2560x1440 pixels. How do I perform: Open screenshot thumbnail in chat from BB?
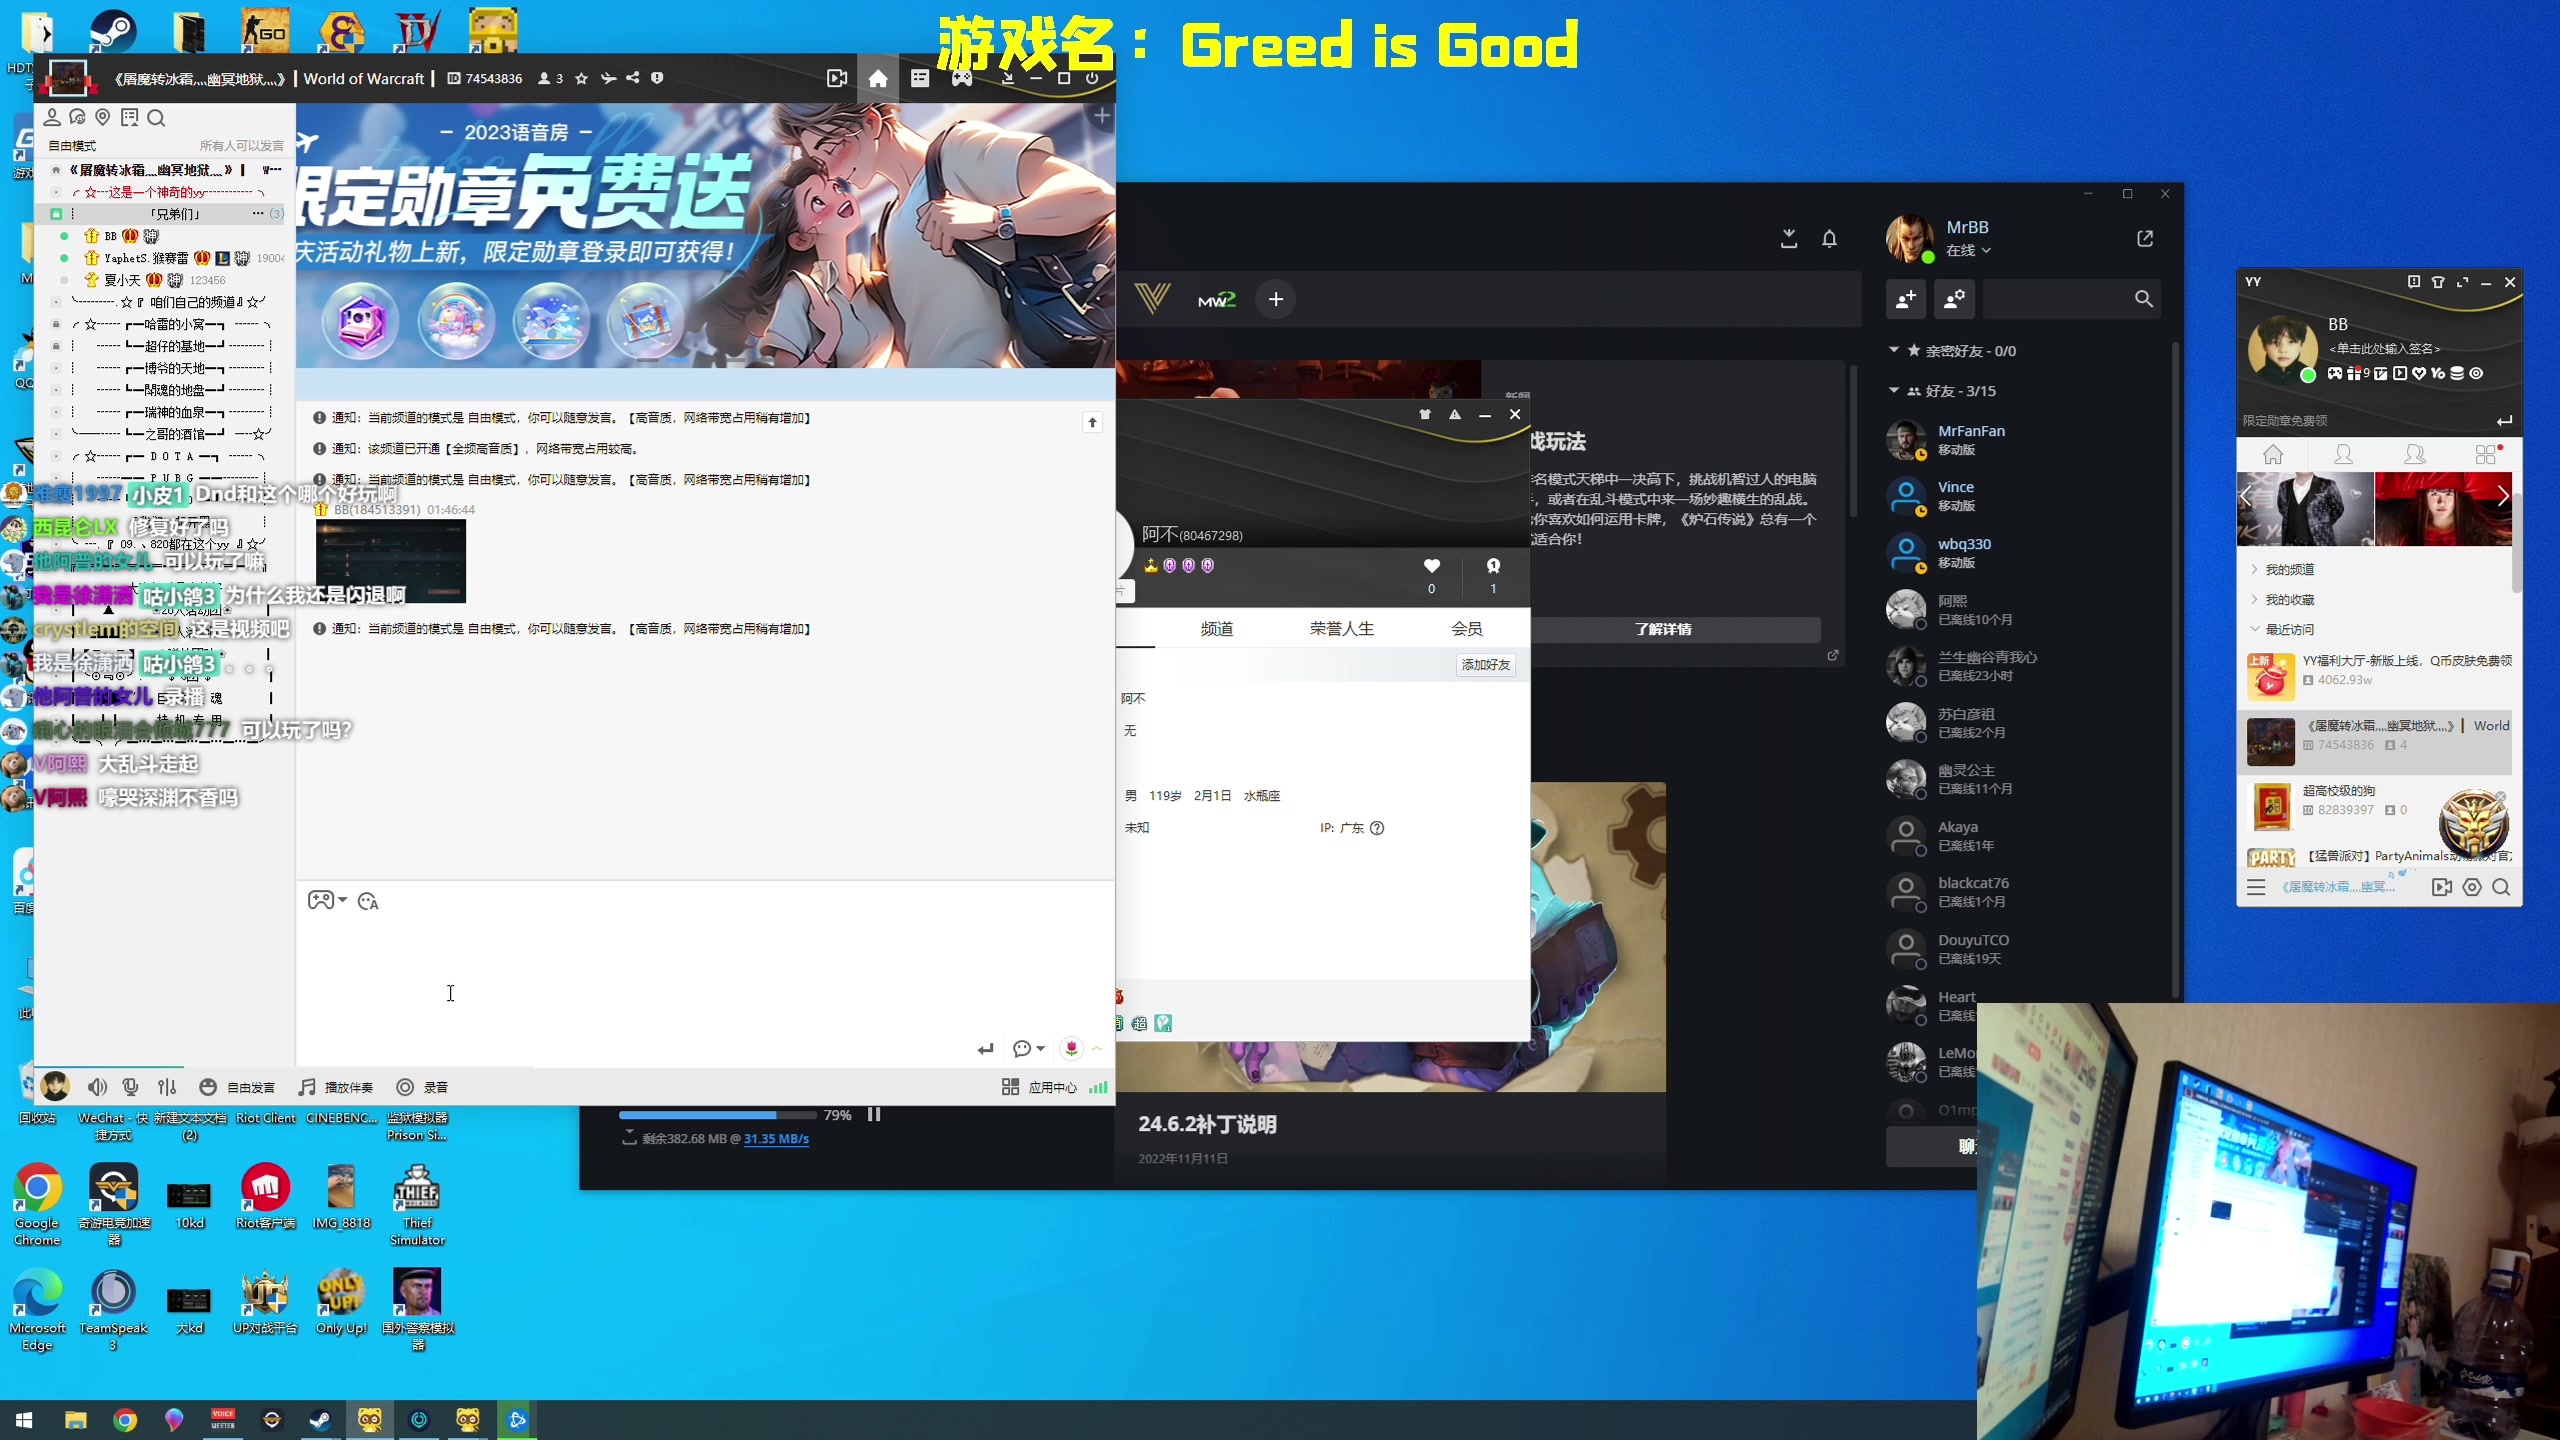pos(391,560)
